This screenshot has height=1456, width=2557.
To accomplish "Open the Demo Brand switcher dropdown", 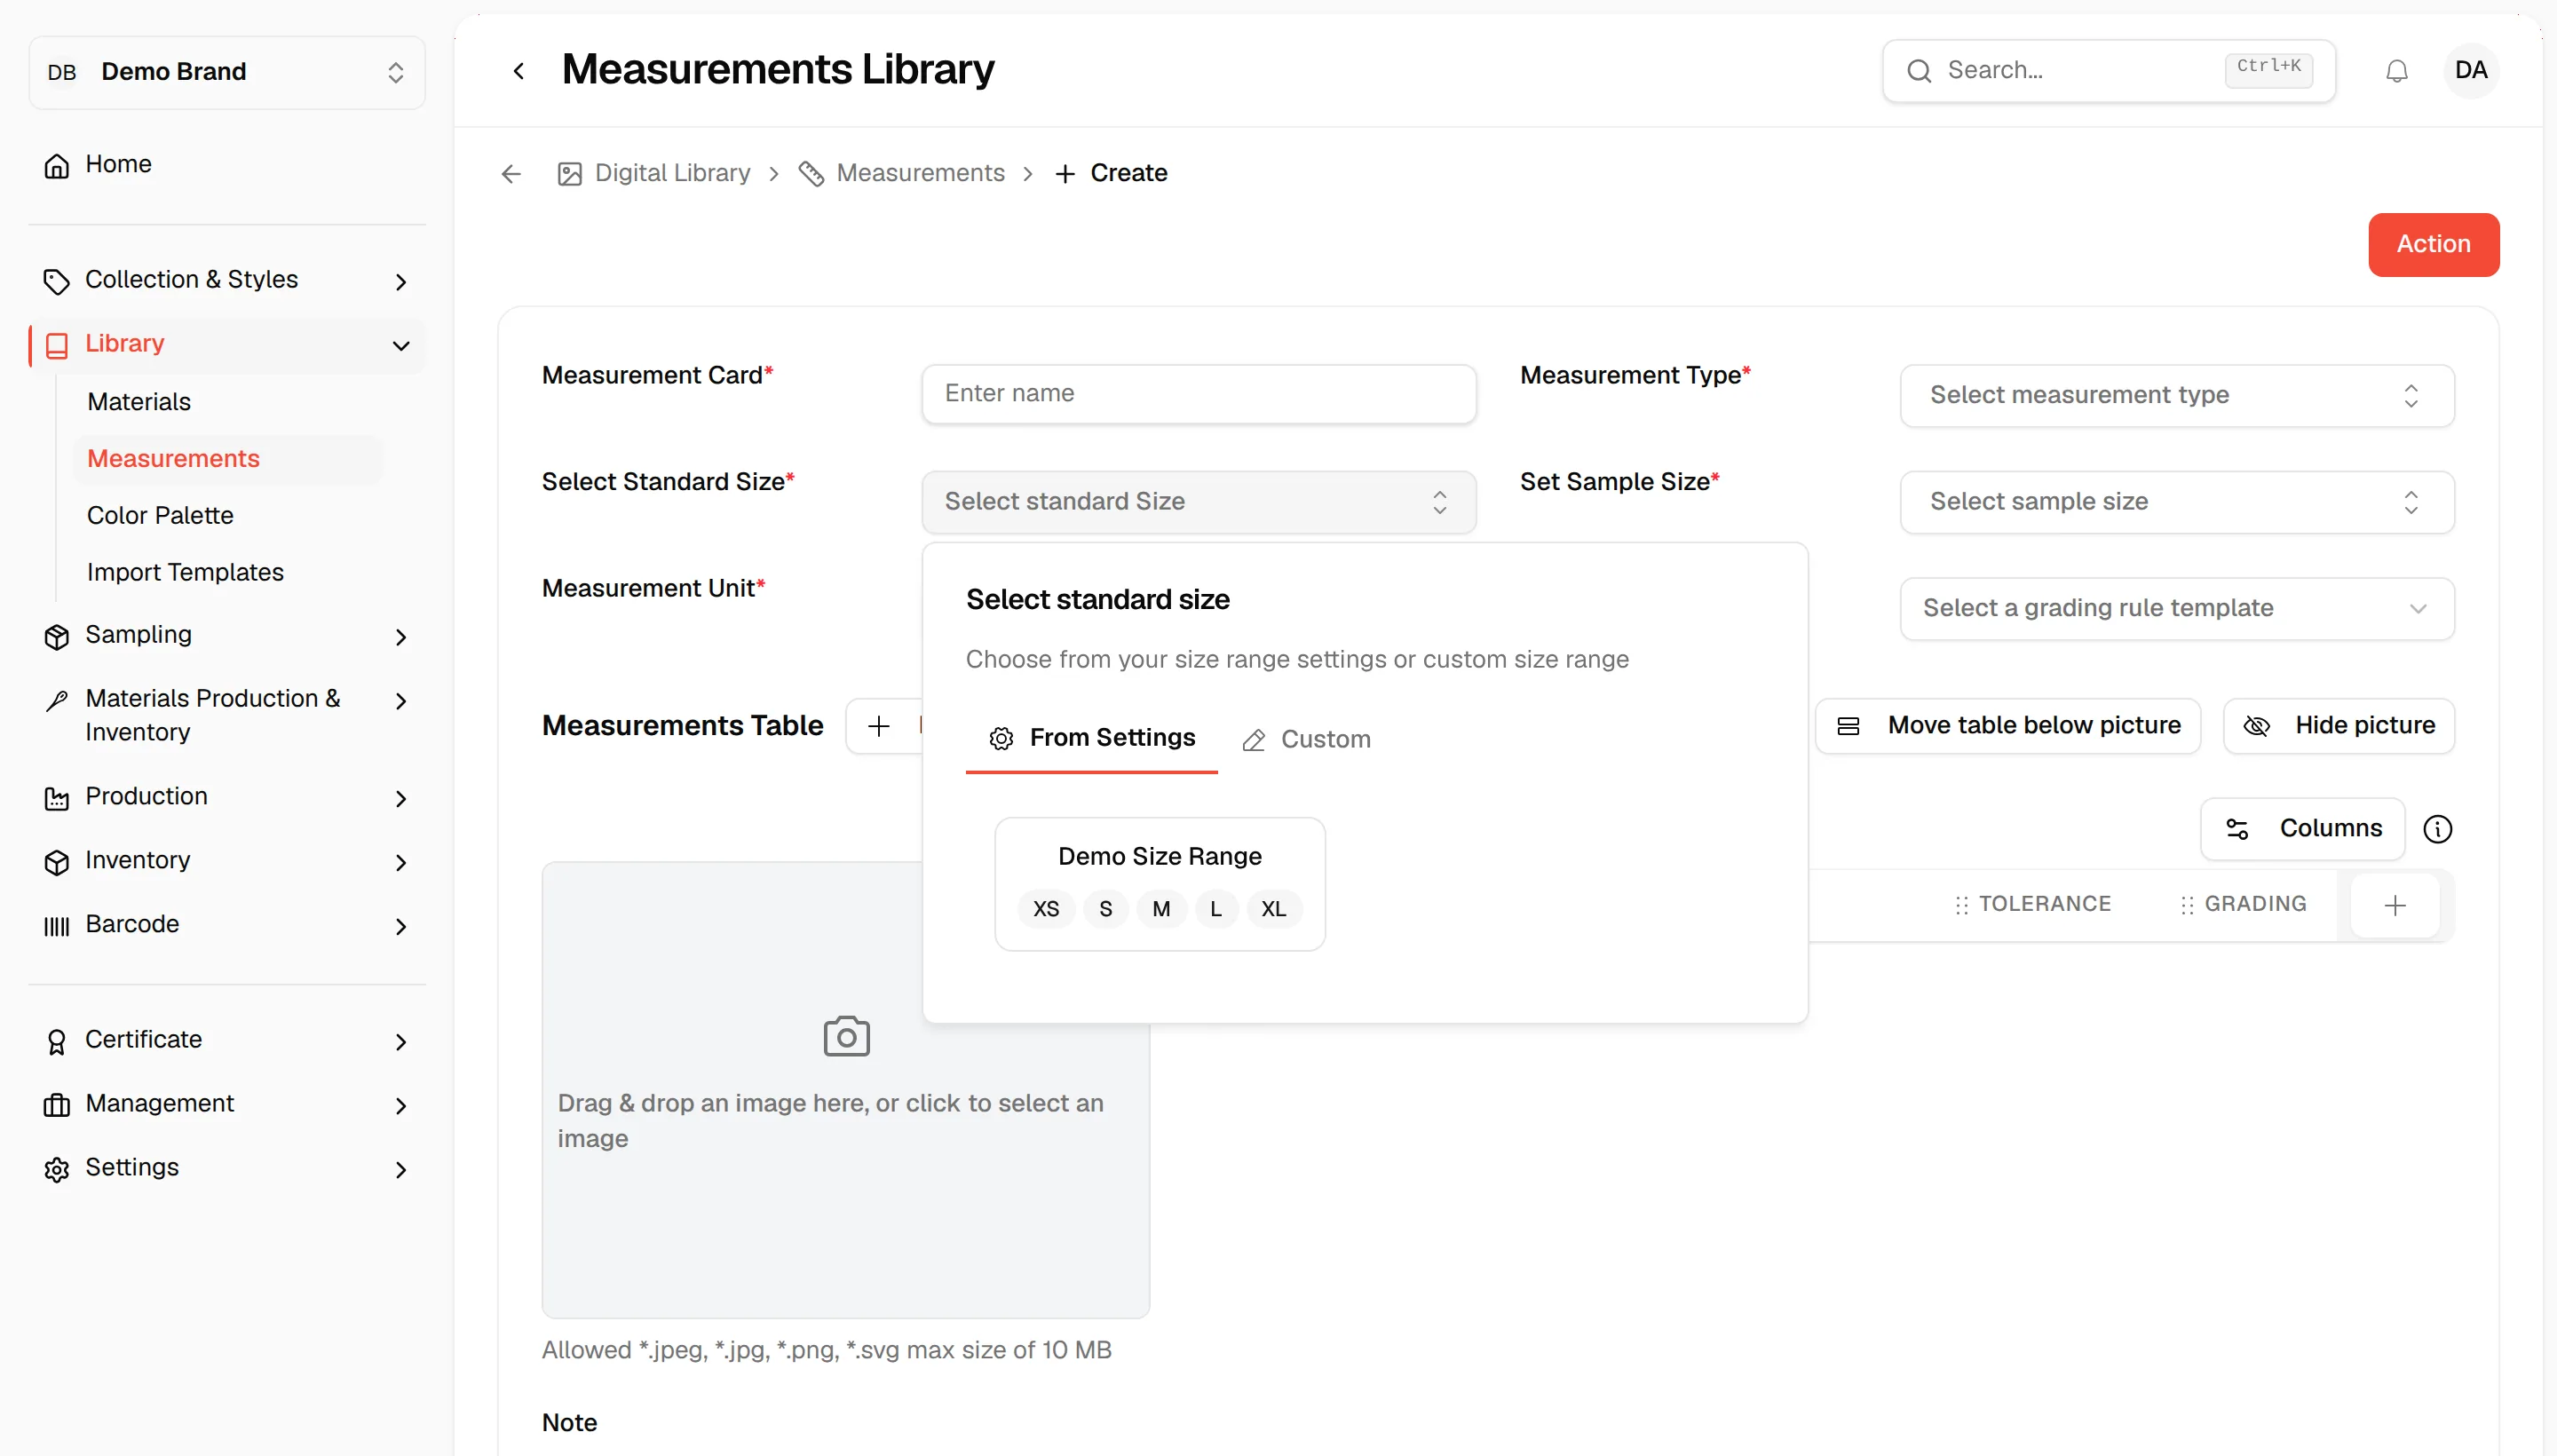I will 227,72.
